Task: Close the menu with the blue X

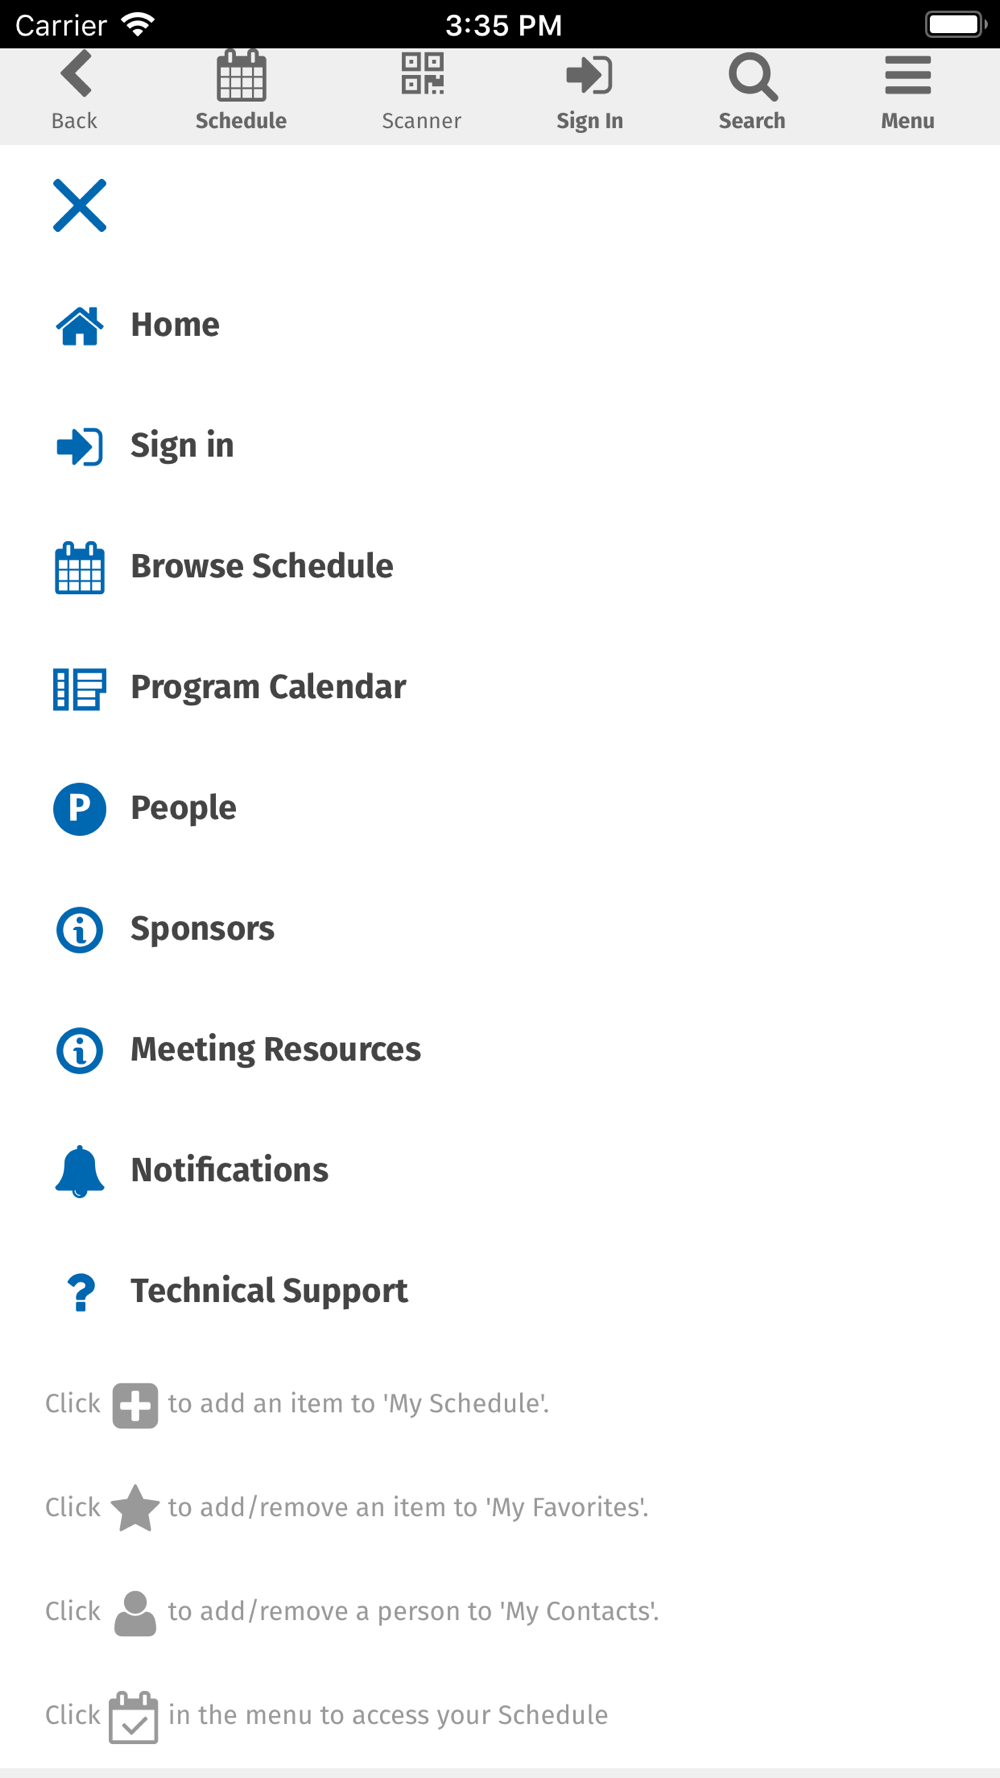Action: (x=80, y=206)
